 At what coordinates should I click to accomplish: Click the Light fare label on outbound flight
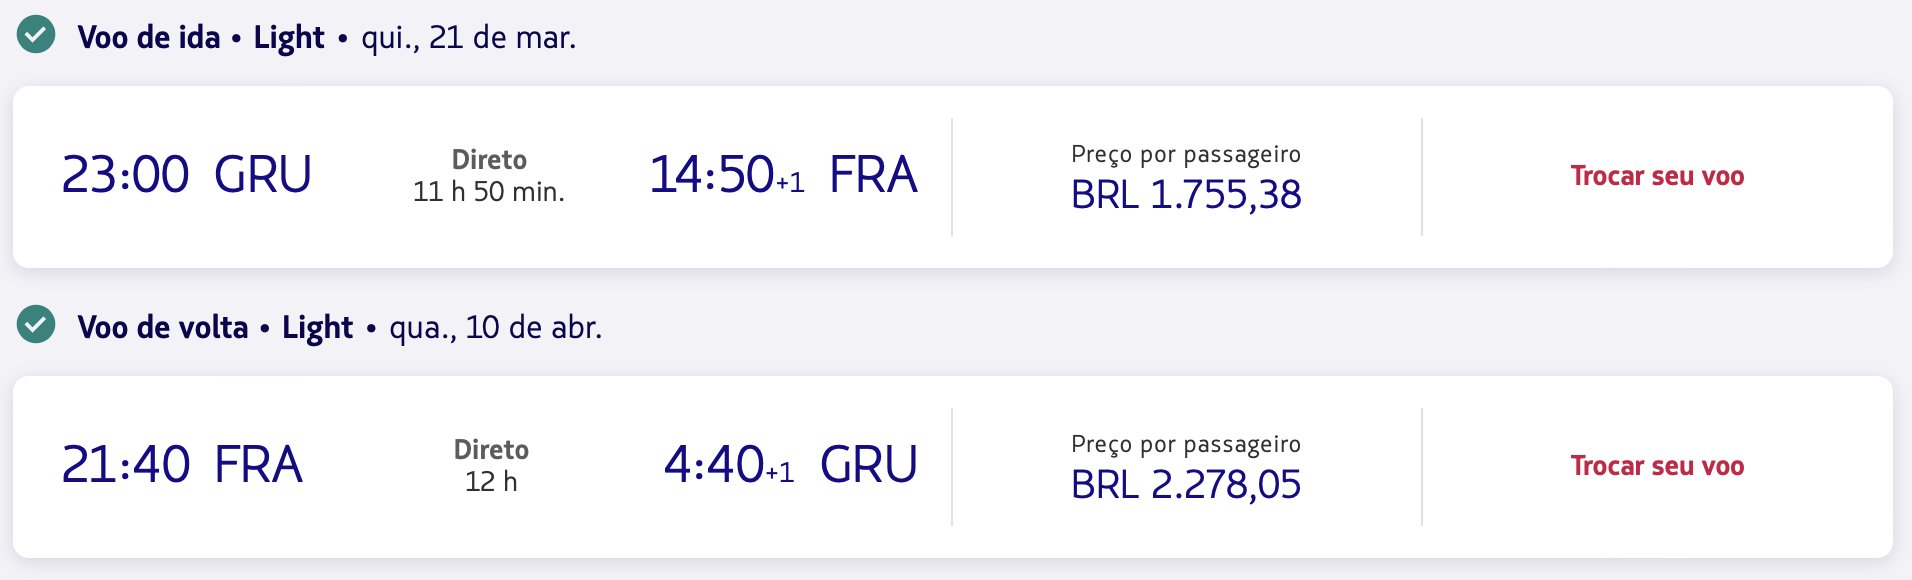point(289,37)
